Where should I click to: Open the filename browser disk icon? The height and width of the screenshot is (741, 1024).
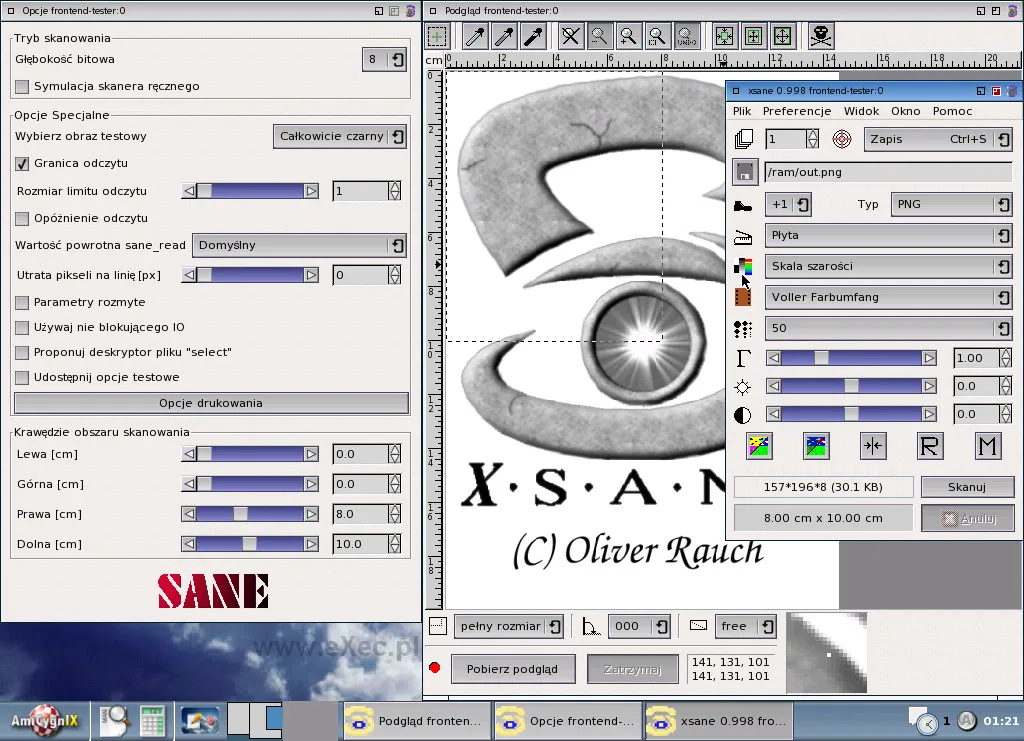click(x=745, y=171)
